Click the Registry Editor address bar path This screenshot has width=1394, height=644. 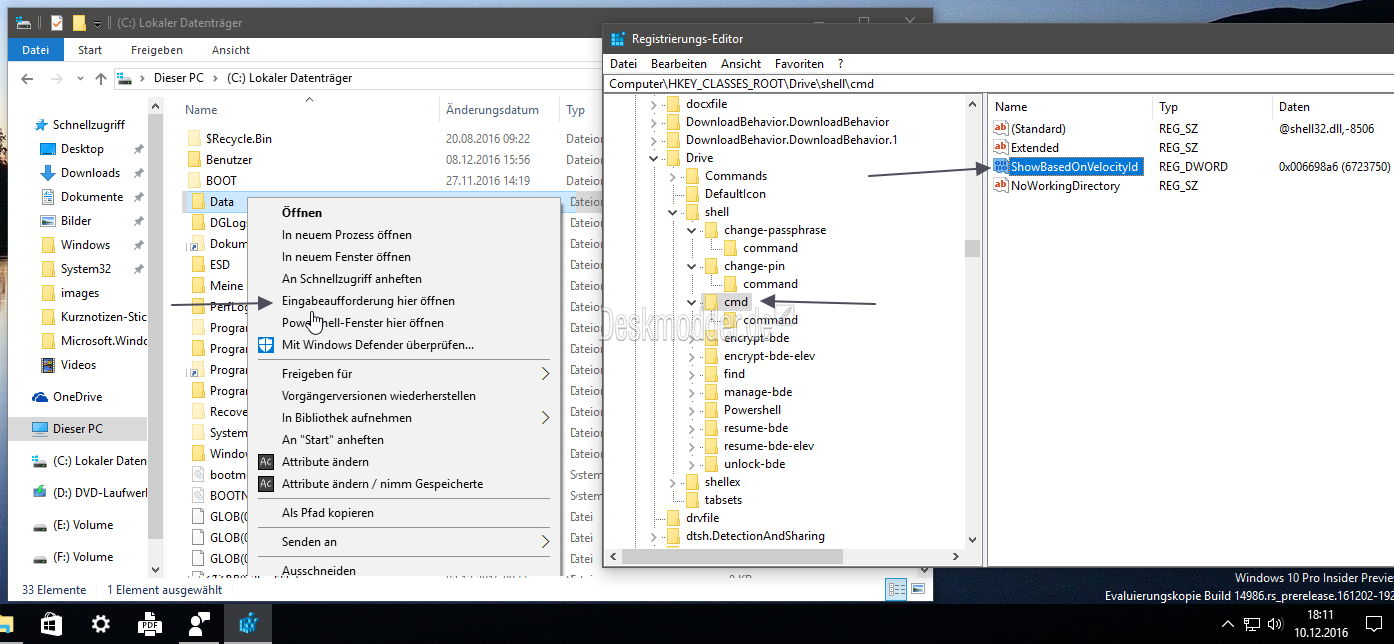[741, 84]
